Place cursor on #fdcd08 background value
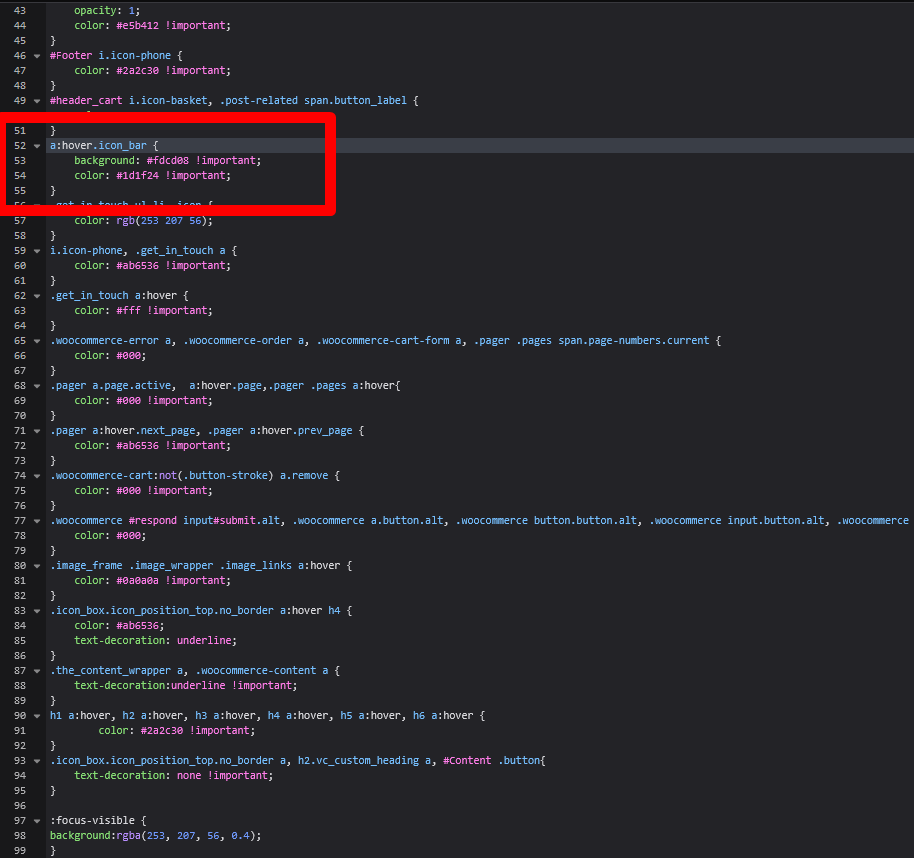The image size is (914, 858). pyautogui.click(x=168, y=160)
